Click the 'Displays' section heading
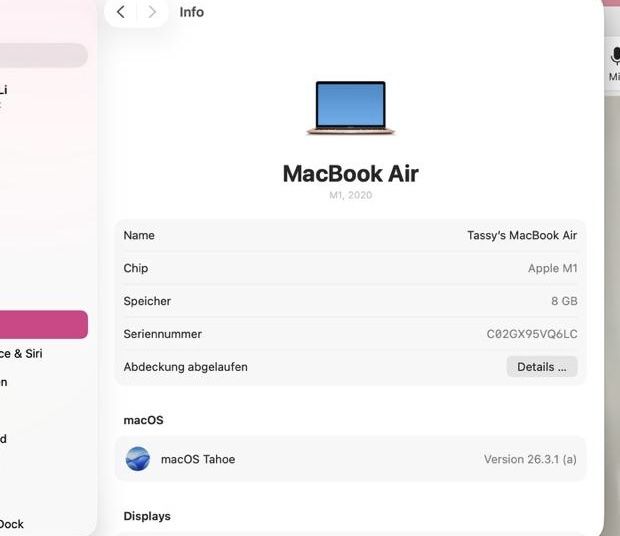Image resolution: width=620 pixels, height=536 pixels. point(147,516)
